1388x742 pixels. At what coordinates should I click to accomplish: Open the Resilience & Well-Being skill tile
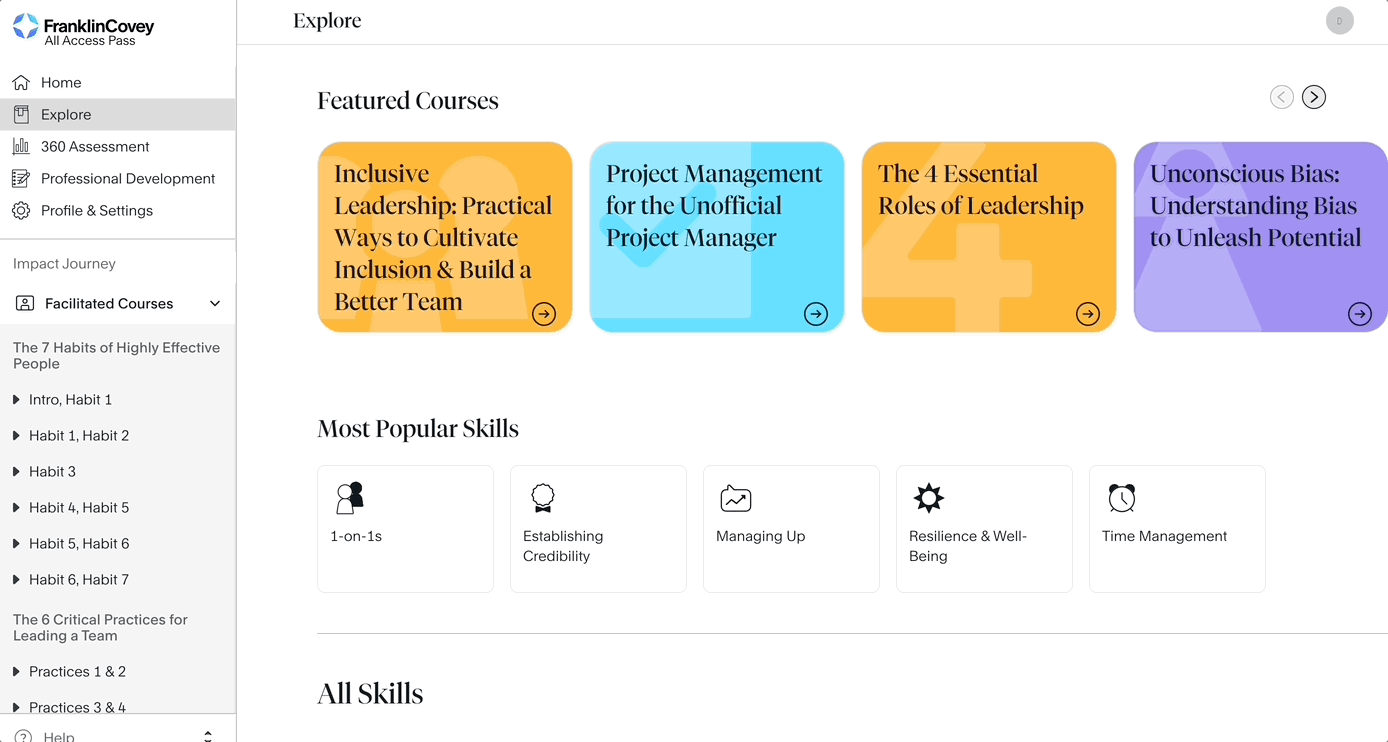click(x=984, y=528)
